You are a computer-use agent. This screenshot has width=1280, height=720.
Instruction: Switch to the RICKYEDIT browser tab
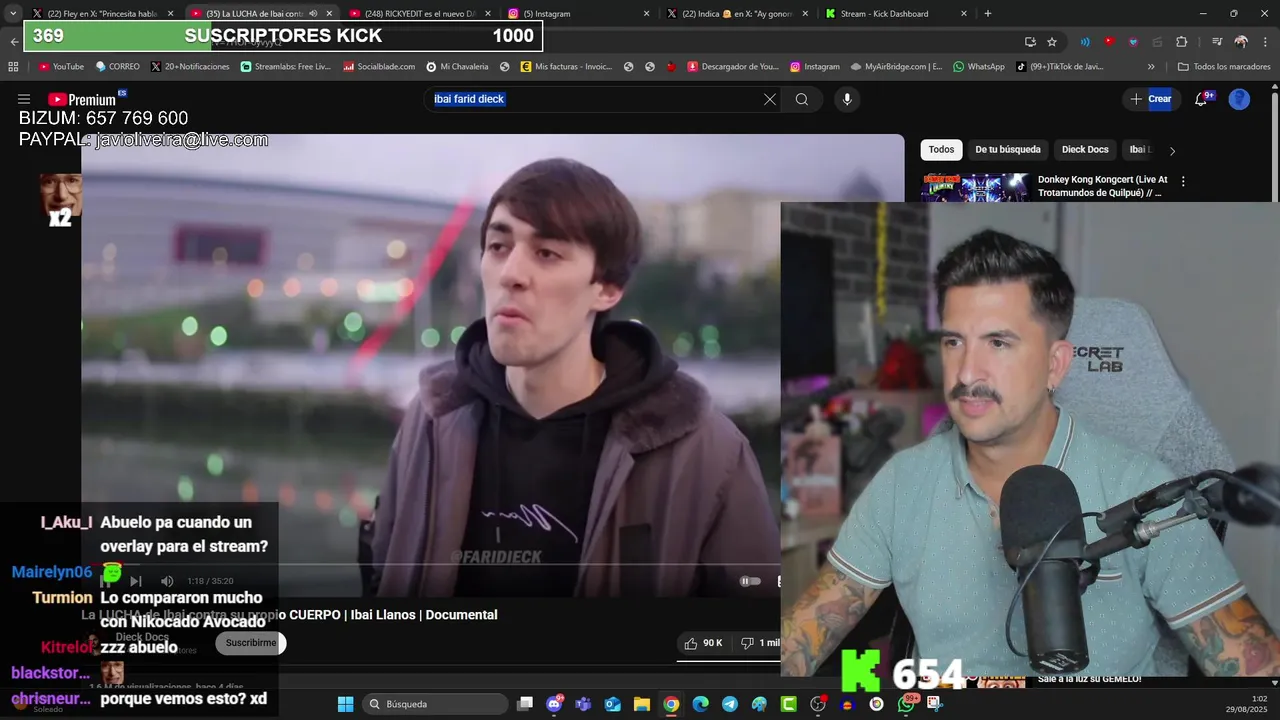click(420, 14)
